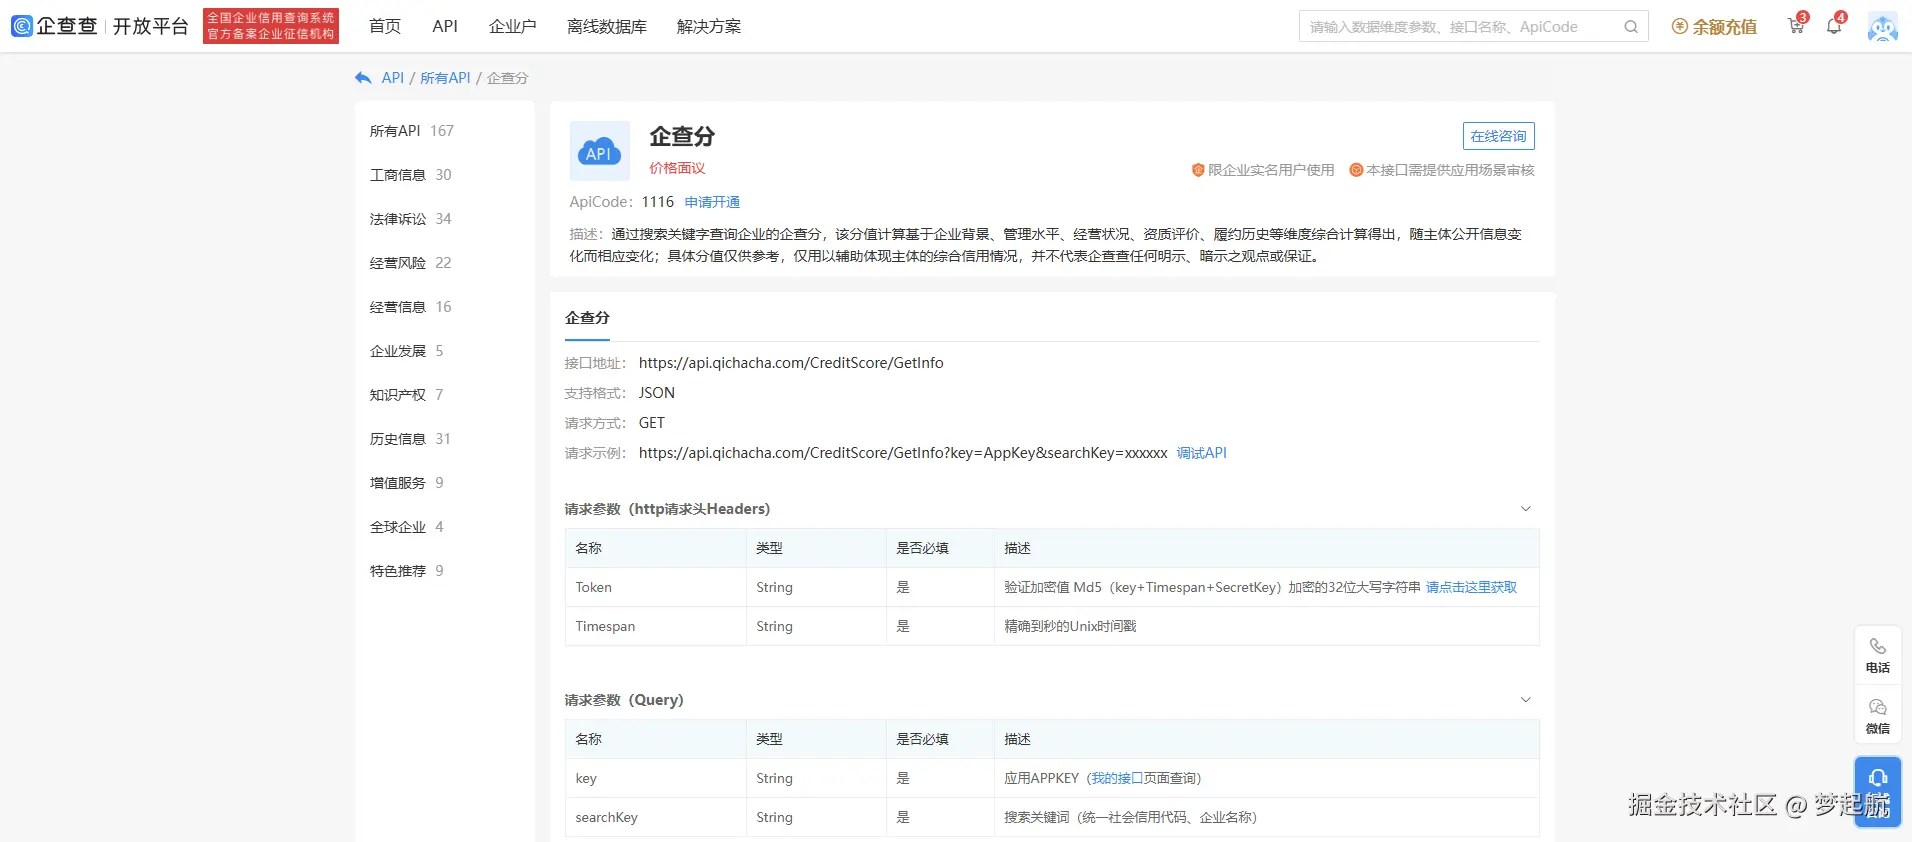The width and height of the screenshot is (1912, 842).
Task: Click the 限企业实名用户使用 shield icon
Action: (1198, 170)
